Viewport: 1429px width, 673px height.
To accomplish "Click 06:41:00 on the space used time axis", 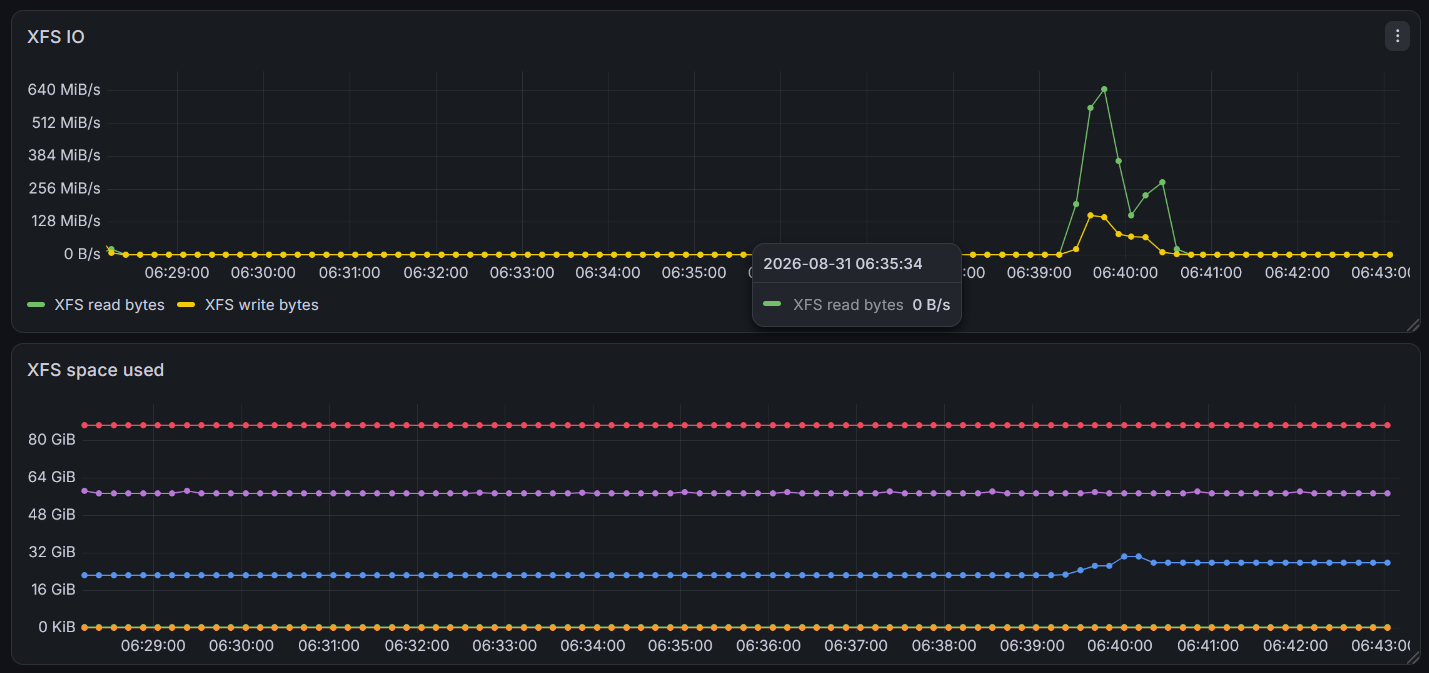I will (1207, 646).
